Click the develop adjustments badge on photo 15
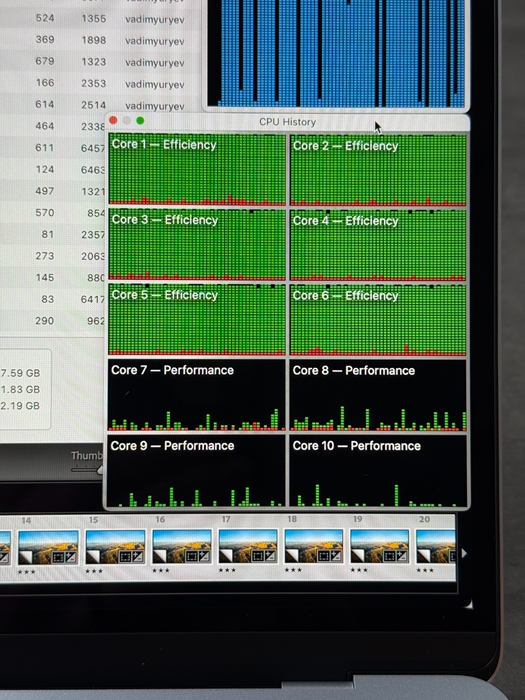The height and width of the screenshot is (700, 525). pyautogui.click(x=137, y=557)
